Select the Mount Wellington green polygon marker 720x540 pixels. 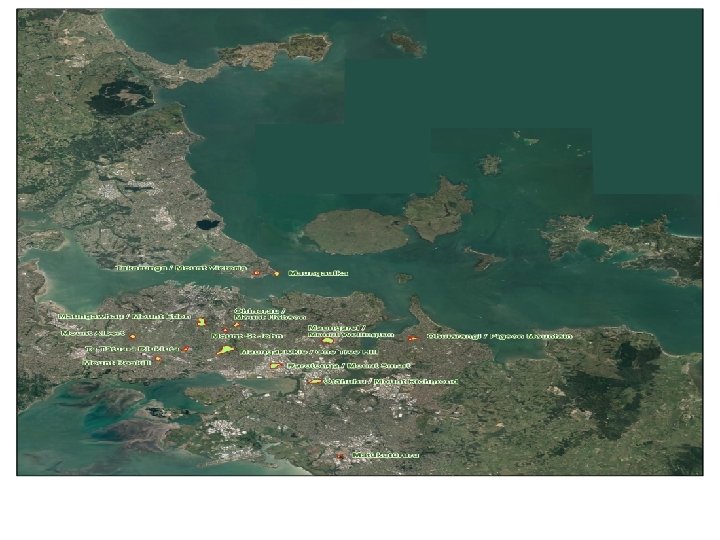[327, 341]
